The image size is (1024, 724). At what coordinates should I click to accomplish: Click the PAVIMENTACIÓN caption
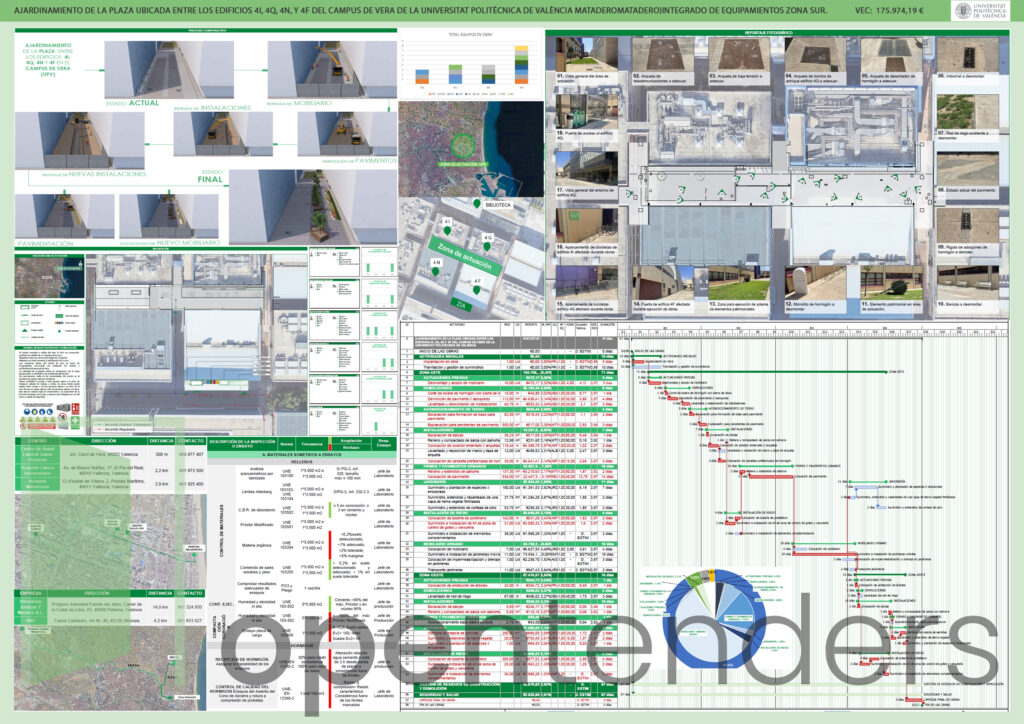45,244
